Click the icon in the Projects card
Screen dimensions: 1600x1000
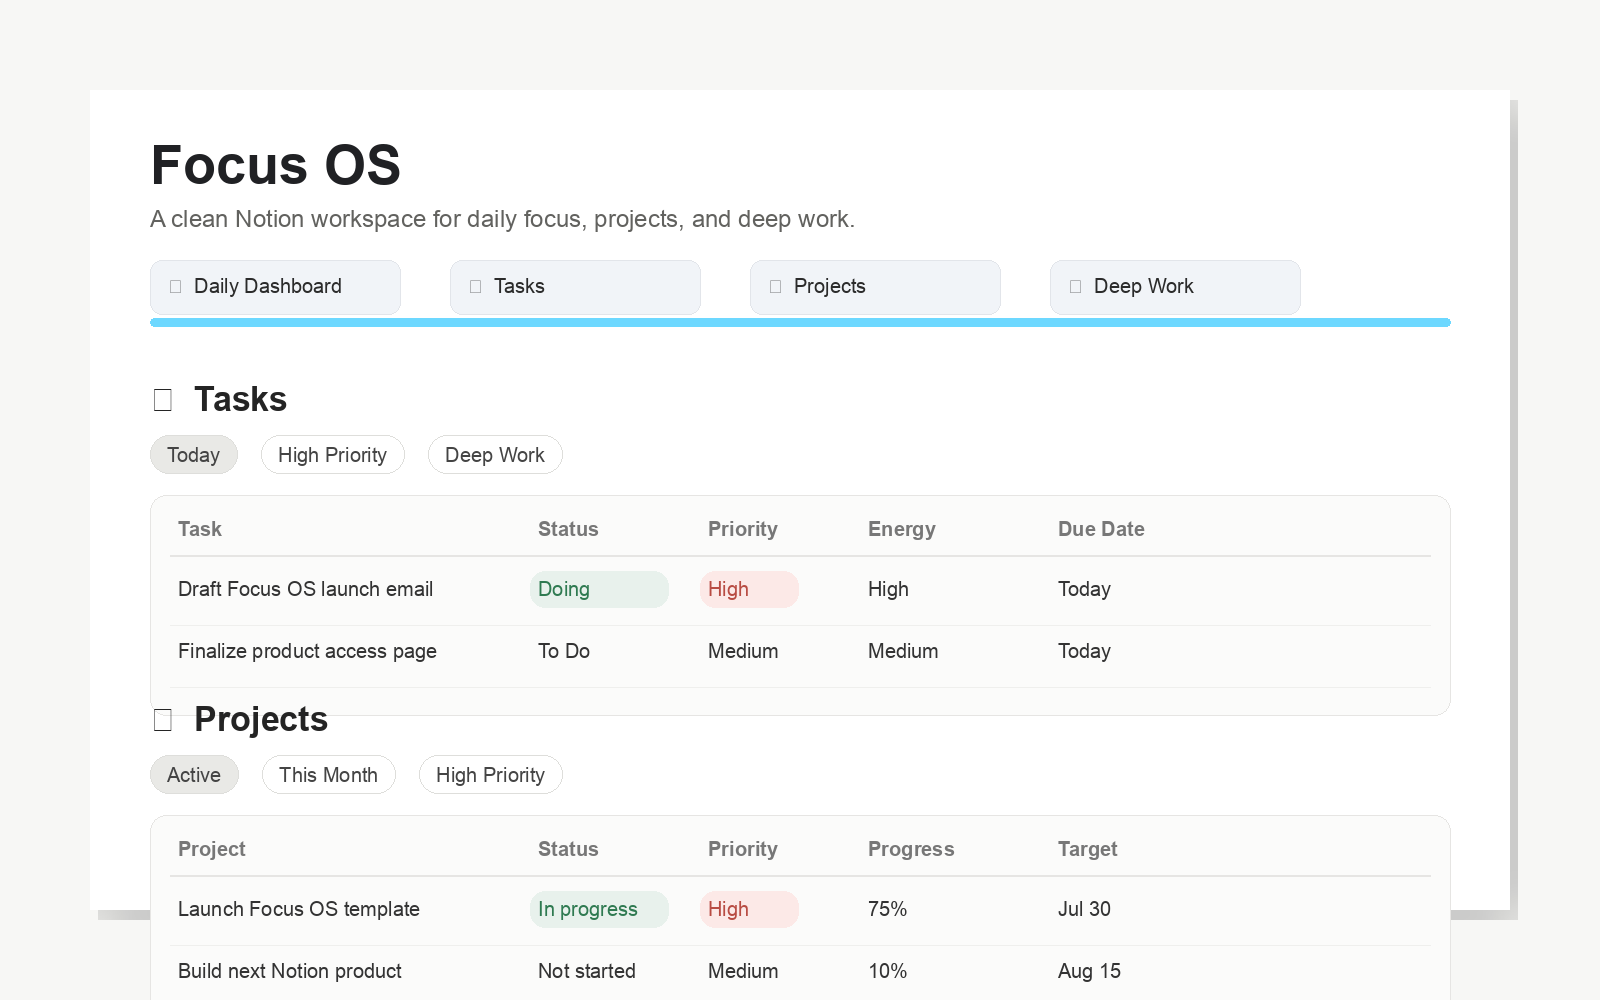(x=776, y=287)
